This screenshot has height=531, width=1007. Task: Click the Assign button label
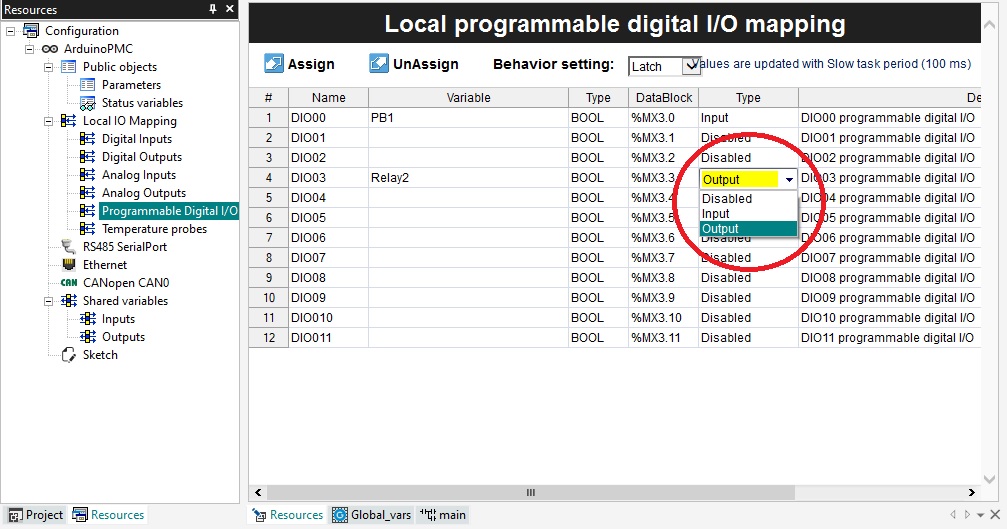tap(311, 64)
